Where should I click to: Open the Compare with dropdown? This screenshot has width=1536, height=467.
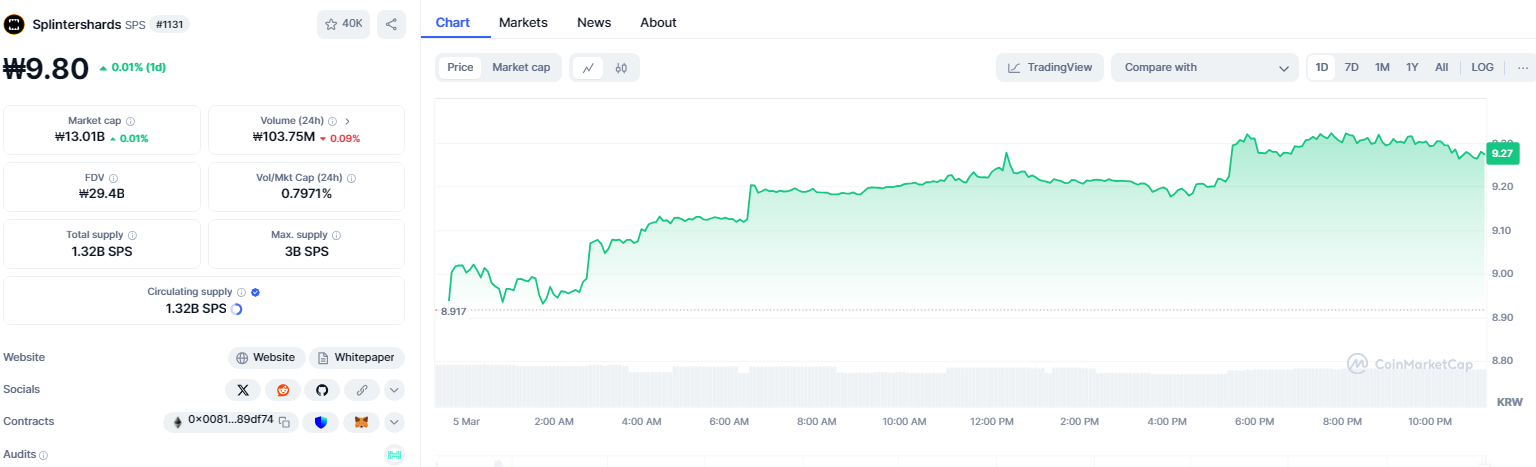click(x=1205, y=67)
